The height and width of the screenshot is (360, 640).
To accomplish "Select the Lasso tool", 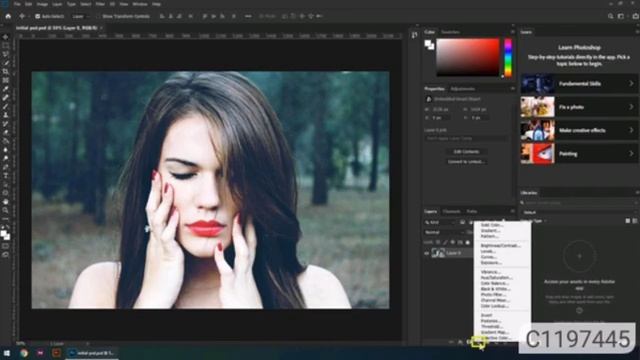I will click(5, 54).
